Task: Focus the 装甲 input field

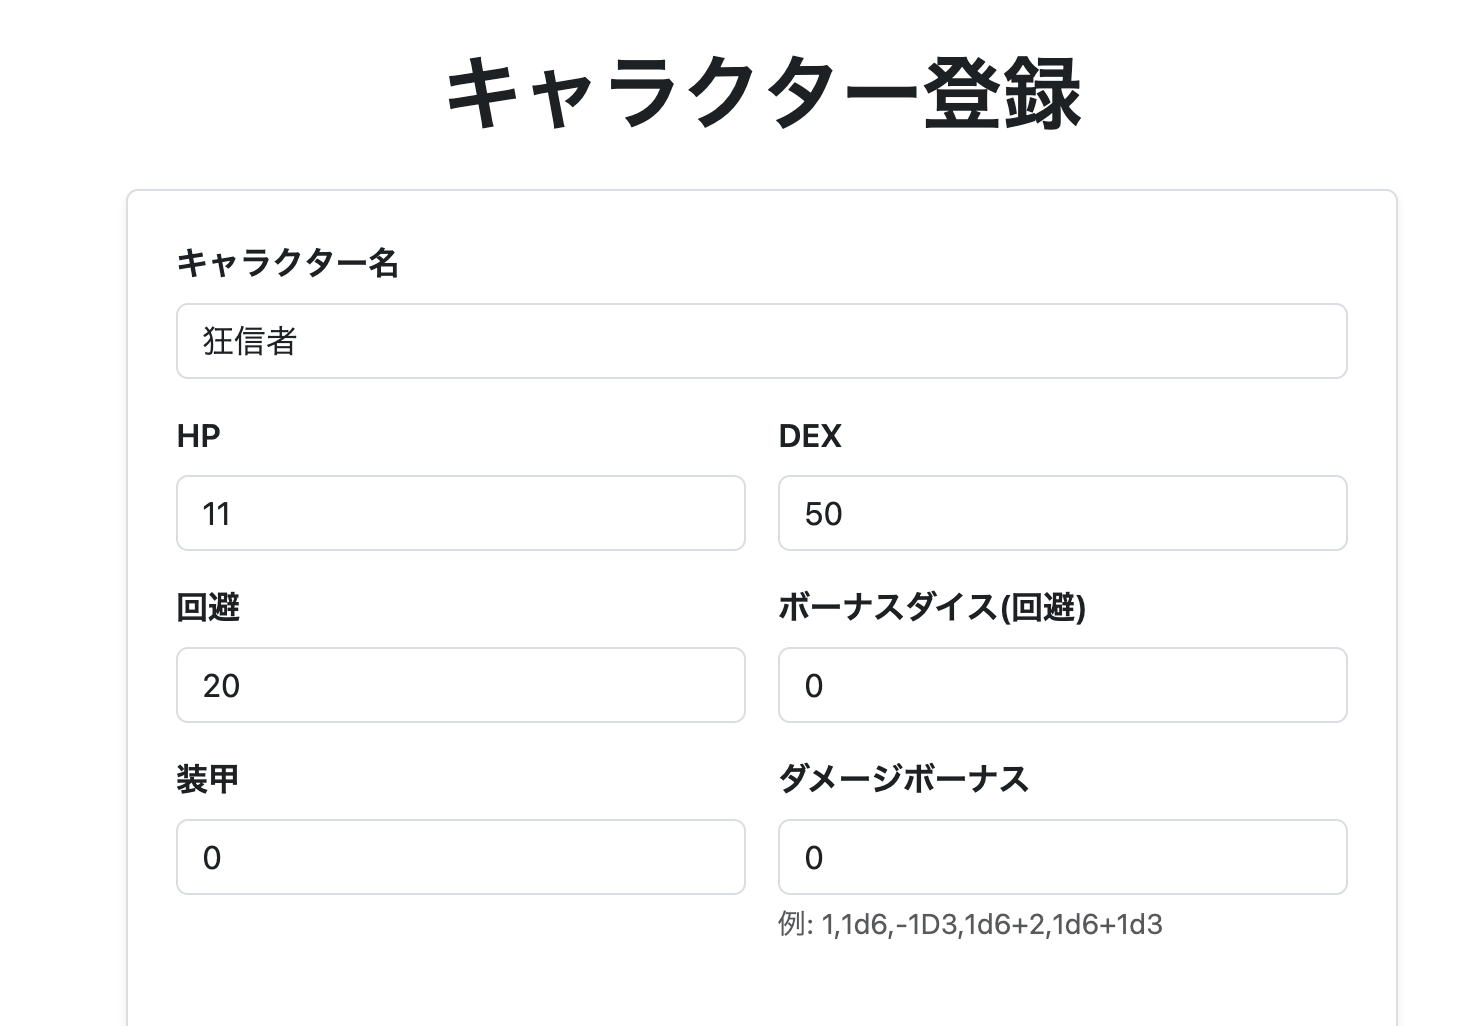Action: (x=460, y=857)
